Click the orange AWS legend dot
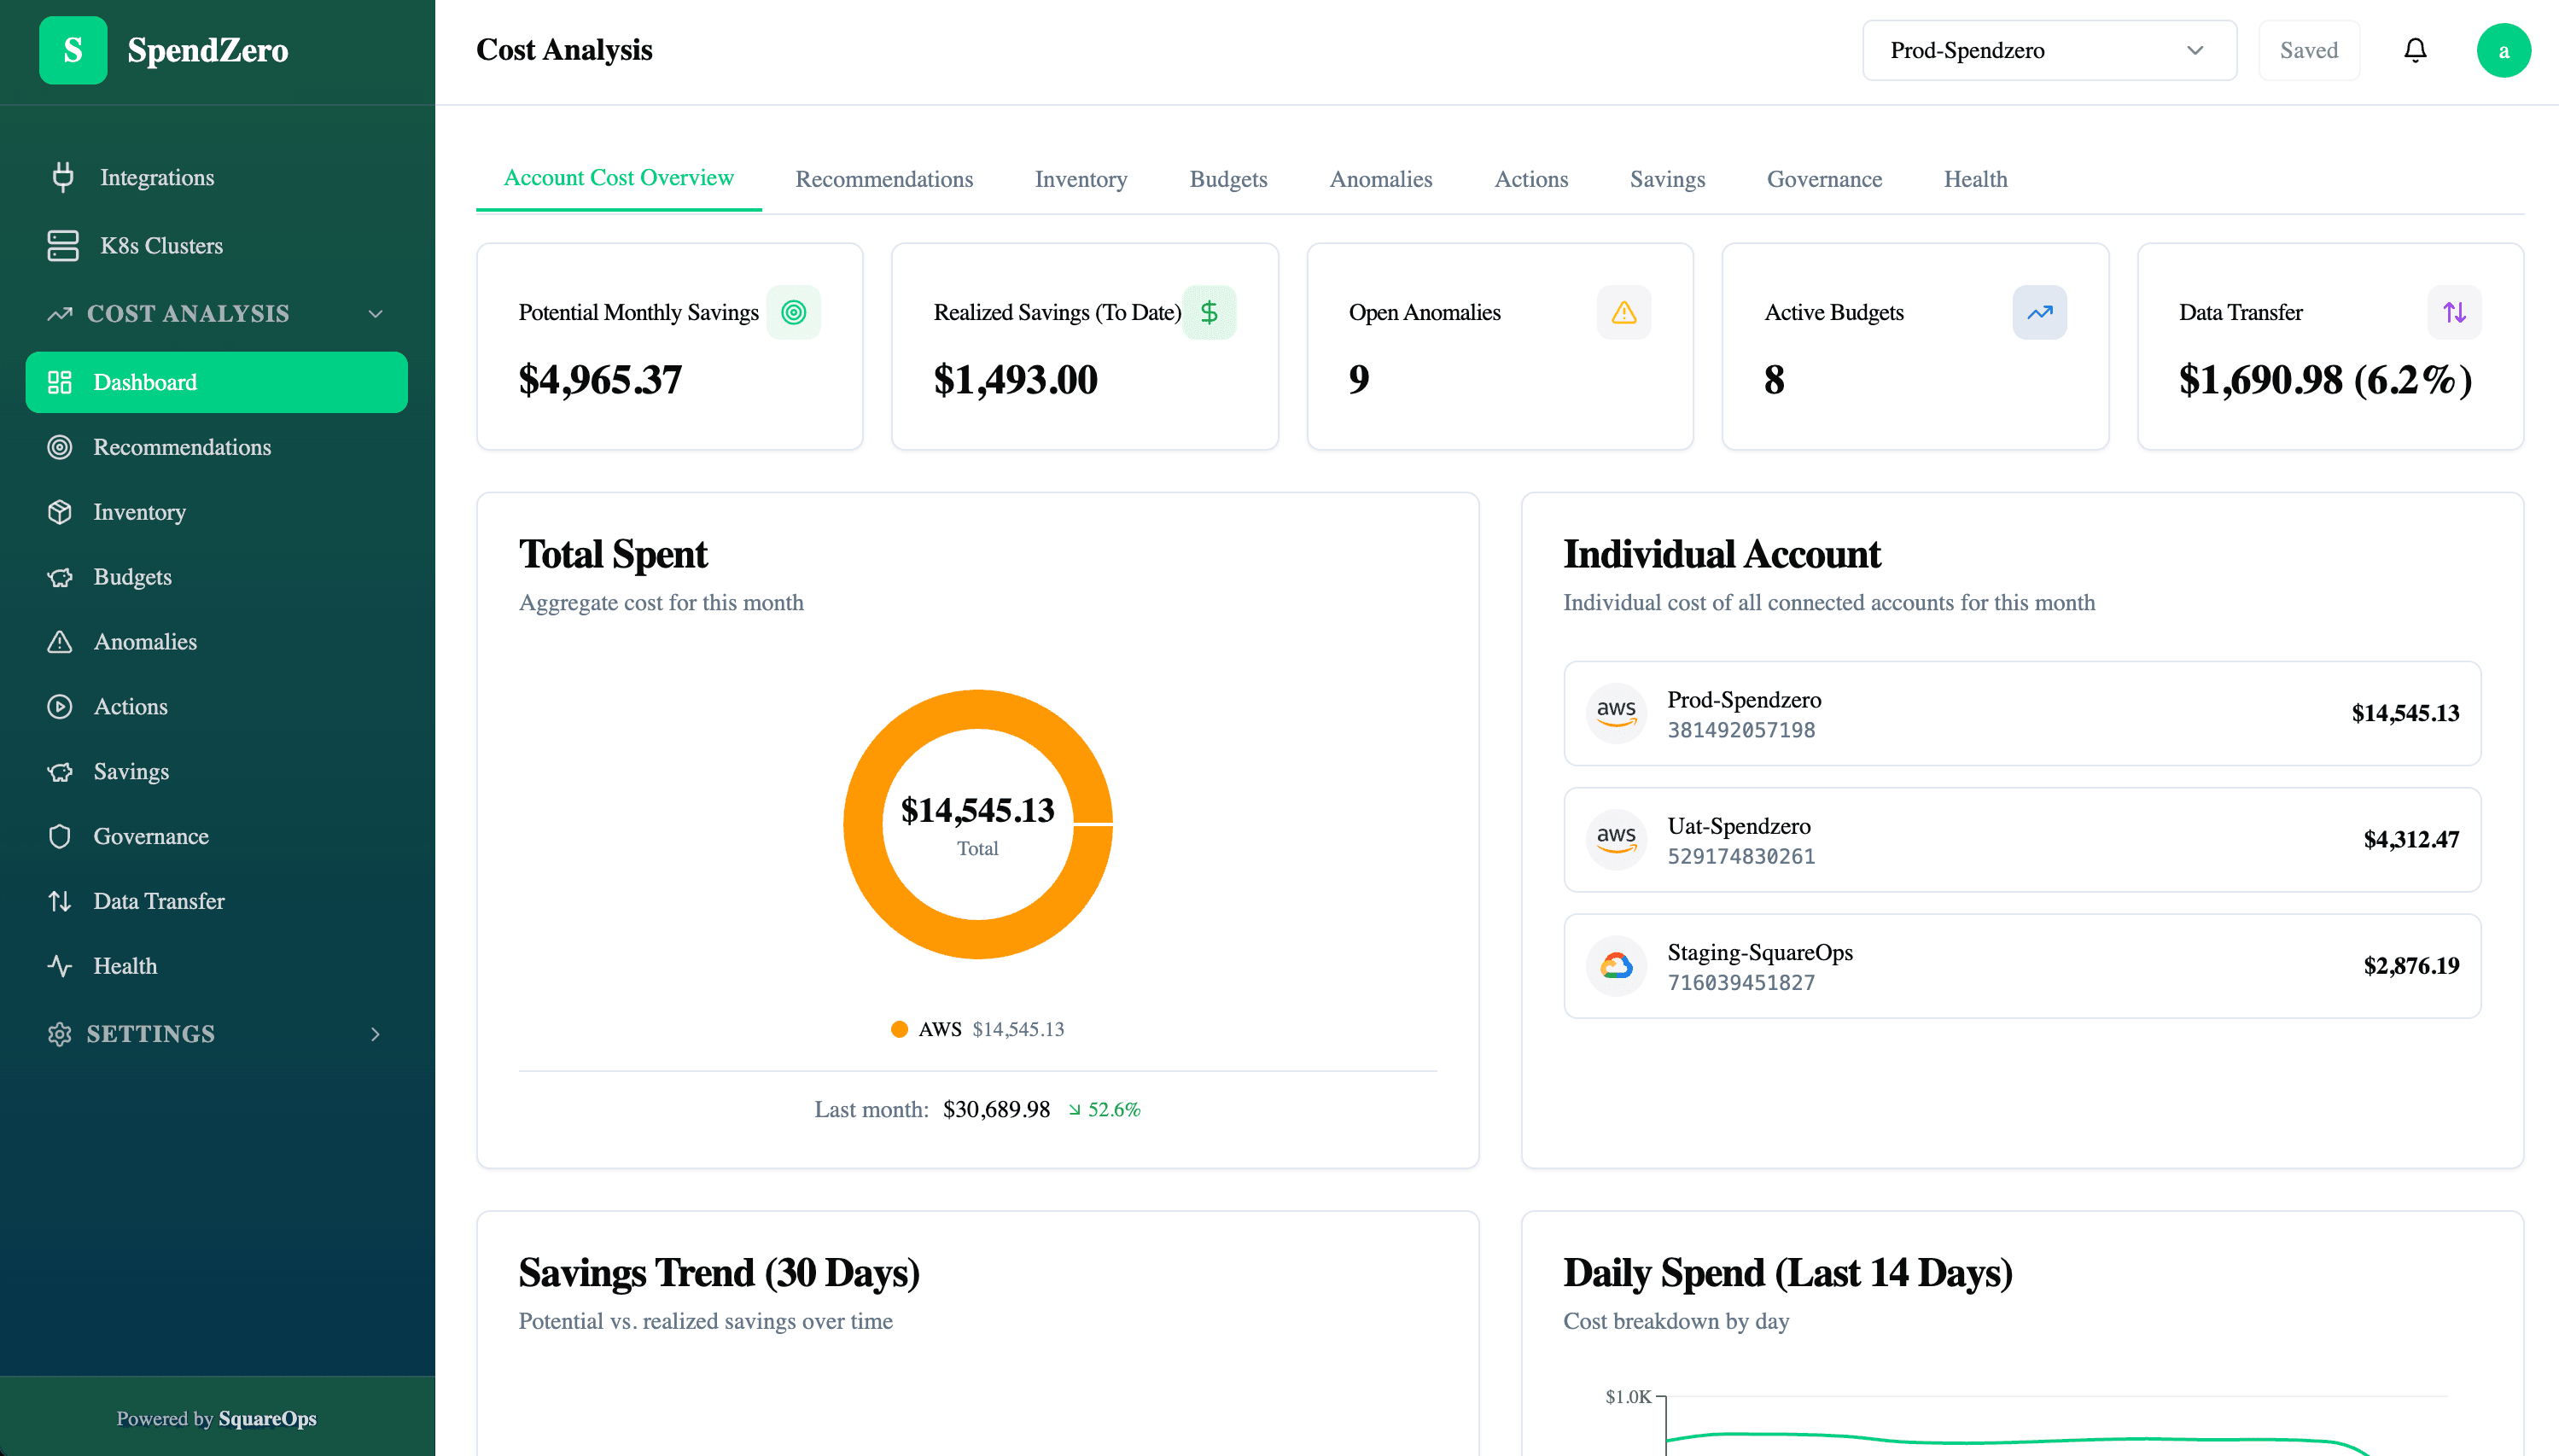This screenshot has height=1456, width=2559. [x=899, y=1029]
